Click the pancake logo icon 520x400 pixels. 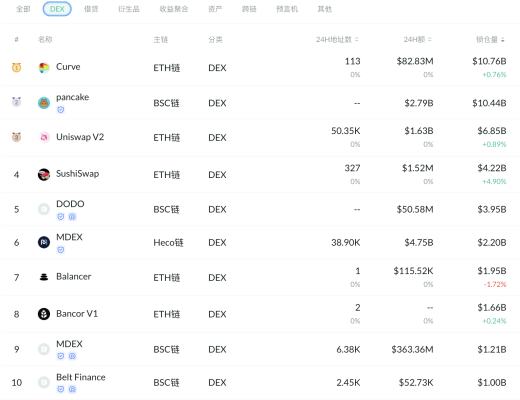(44, 103)
